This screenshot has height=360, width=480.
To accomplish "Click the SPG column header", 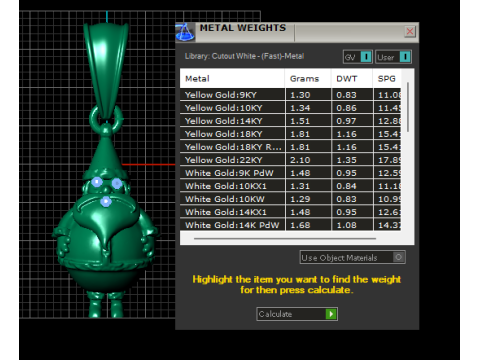I will point(387,79).
